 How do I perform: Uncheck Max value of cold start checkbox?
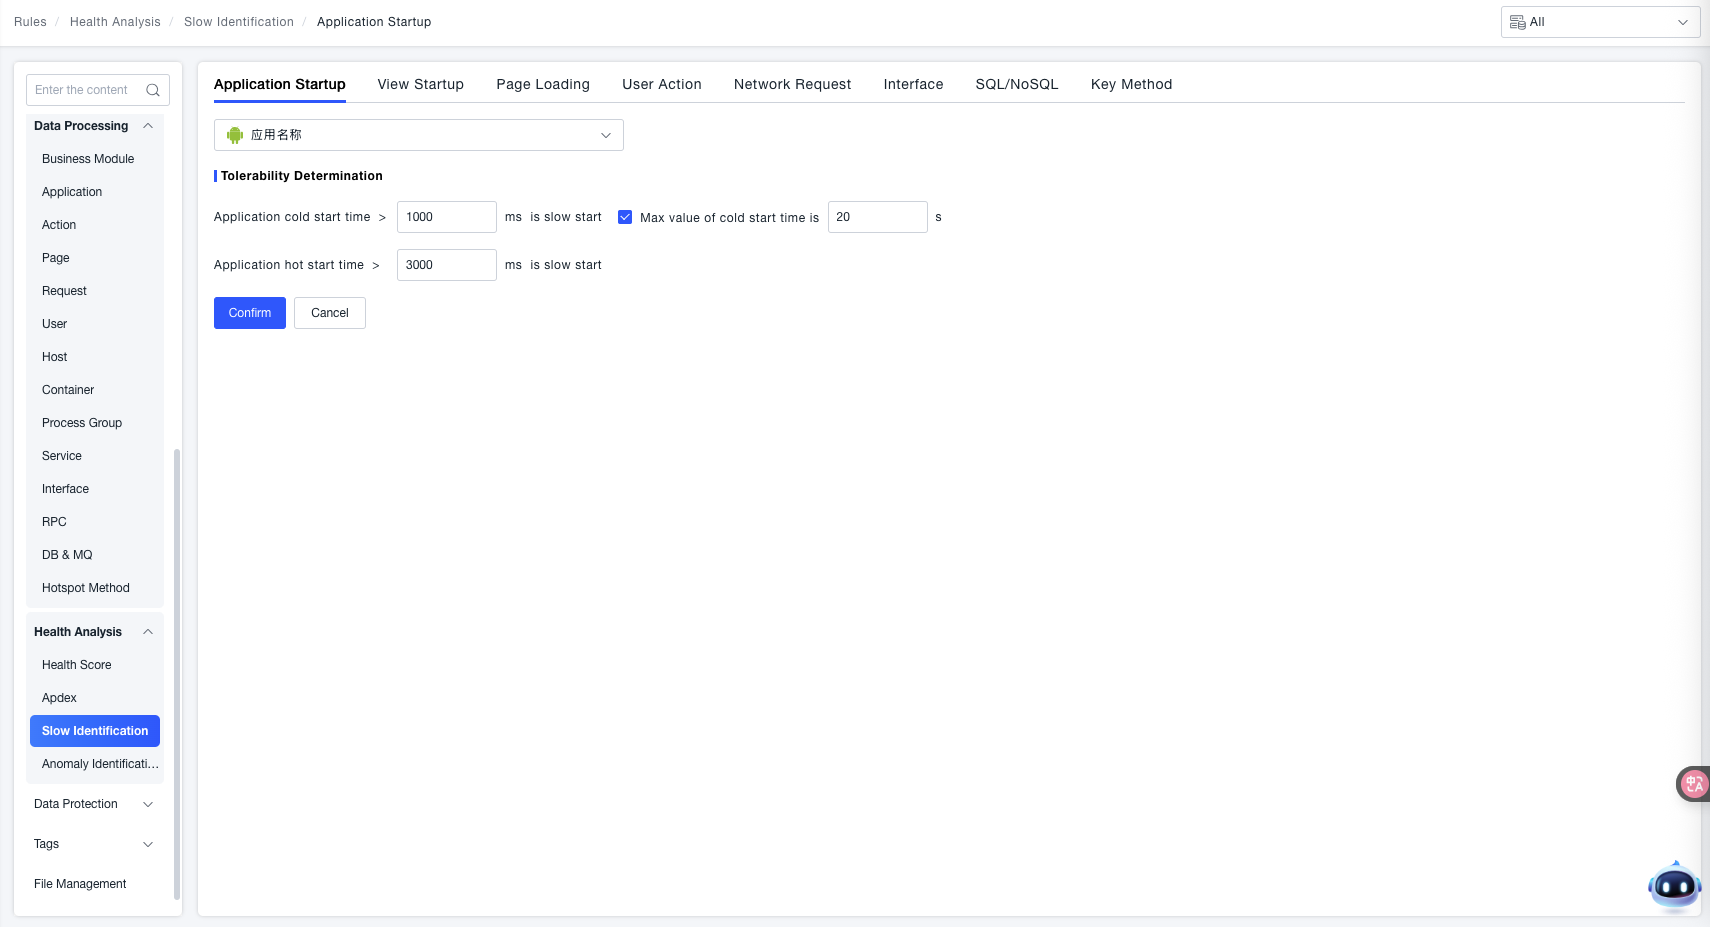click(625, 217)
